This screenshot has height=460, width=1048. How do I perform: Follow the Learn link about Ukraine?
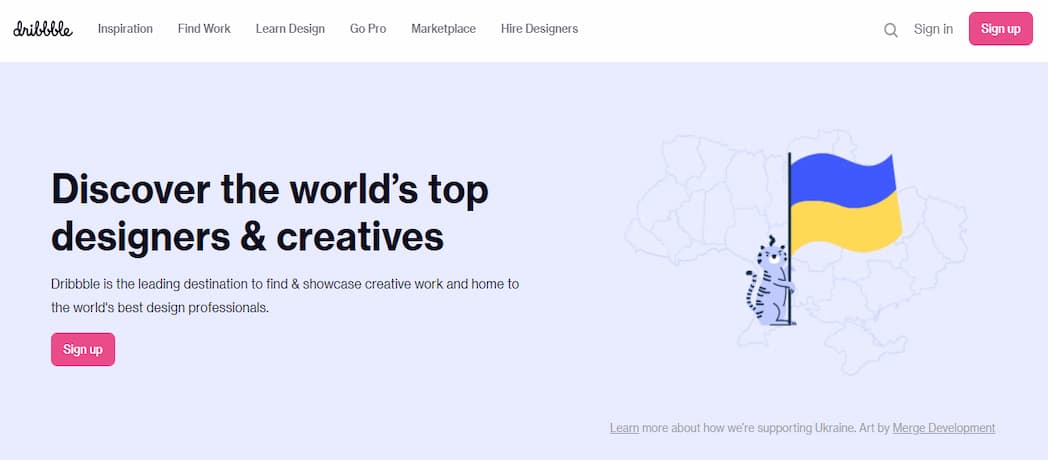coord(624,428)
